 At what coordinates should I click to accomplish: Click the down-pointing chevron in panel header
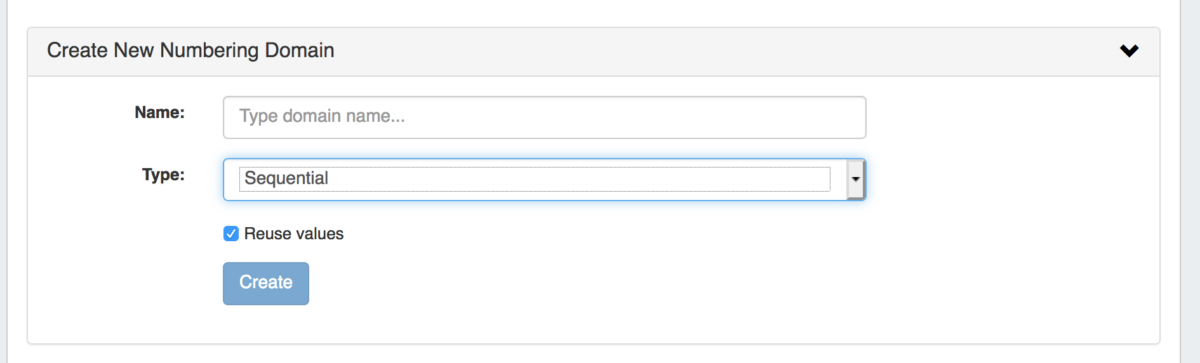[x=1129, y=51]
